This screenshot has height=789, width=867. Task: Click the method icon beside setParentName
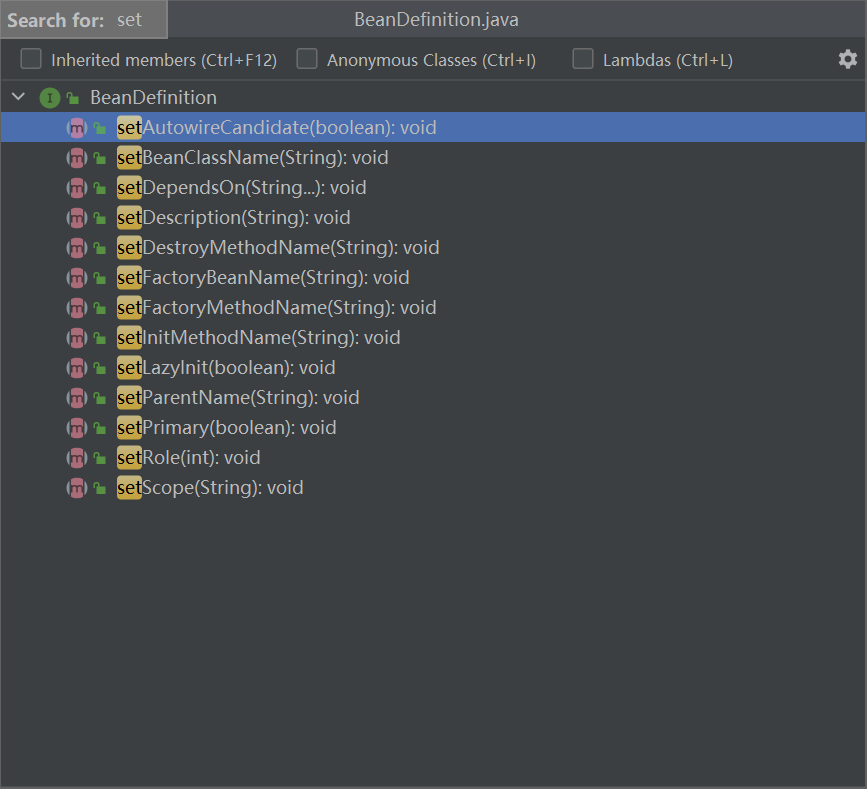(x=77, y=398)
